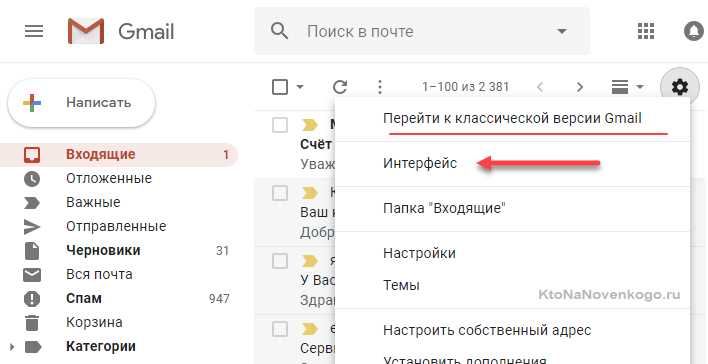Toggle the select-all messages checkbox
Screen dimensions: 708x364
280,87
